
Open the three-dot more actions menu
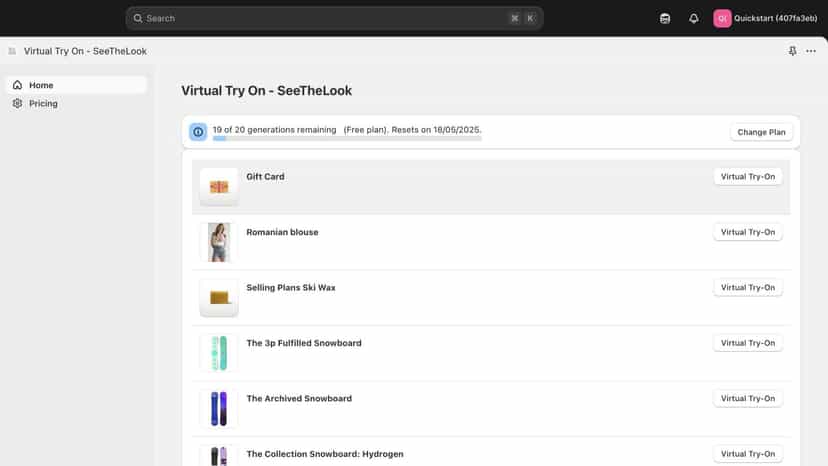click(811, 51)
